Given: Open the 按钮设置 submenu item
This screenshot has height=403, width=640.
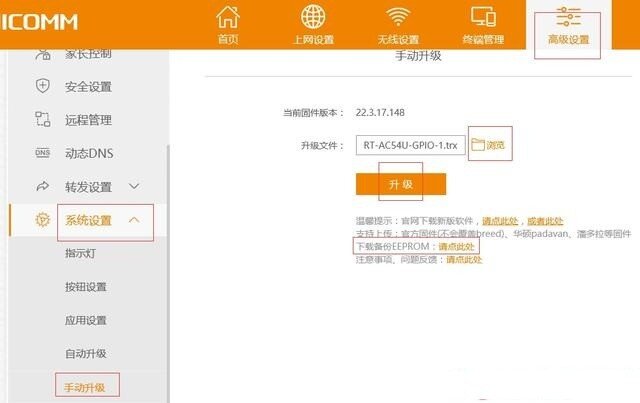Looking at the screenshot, I should click(x=86, y=287).
